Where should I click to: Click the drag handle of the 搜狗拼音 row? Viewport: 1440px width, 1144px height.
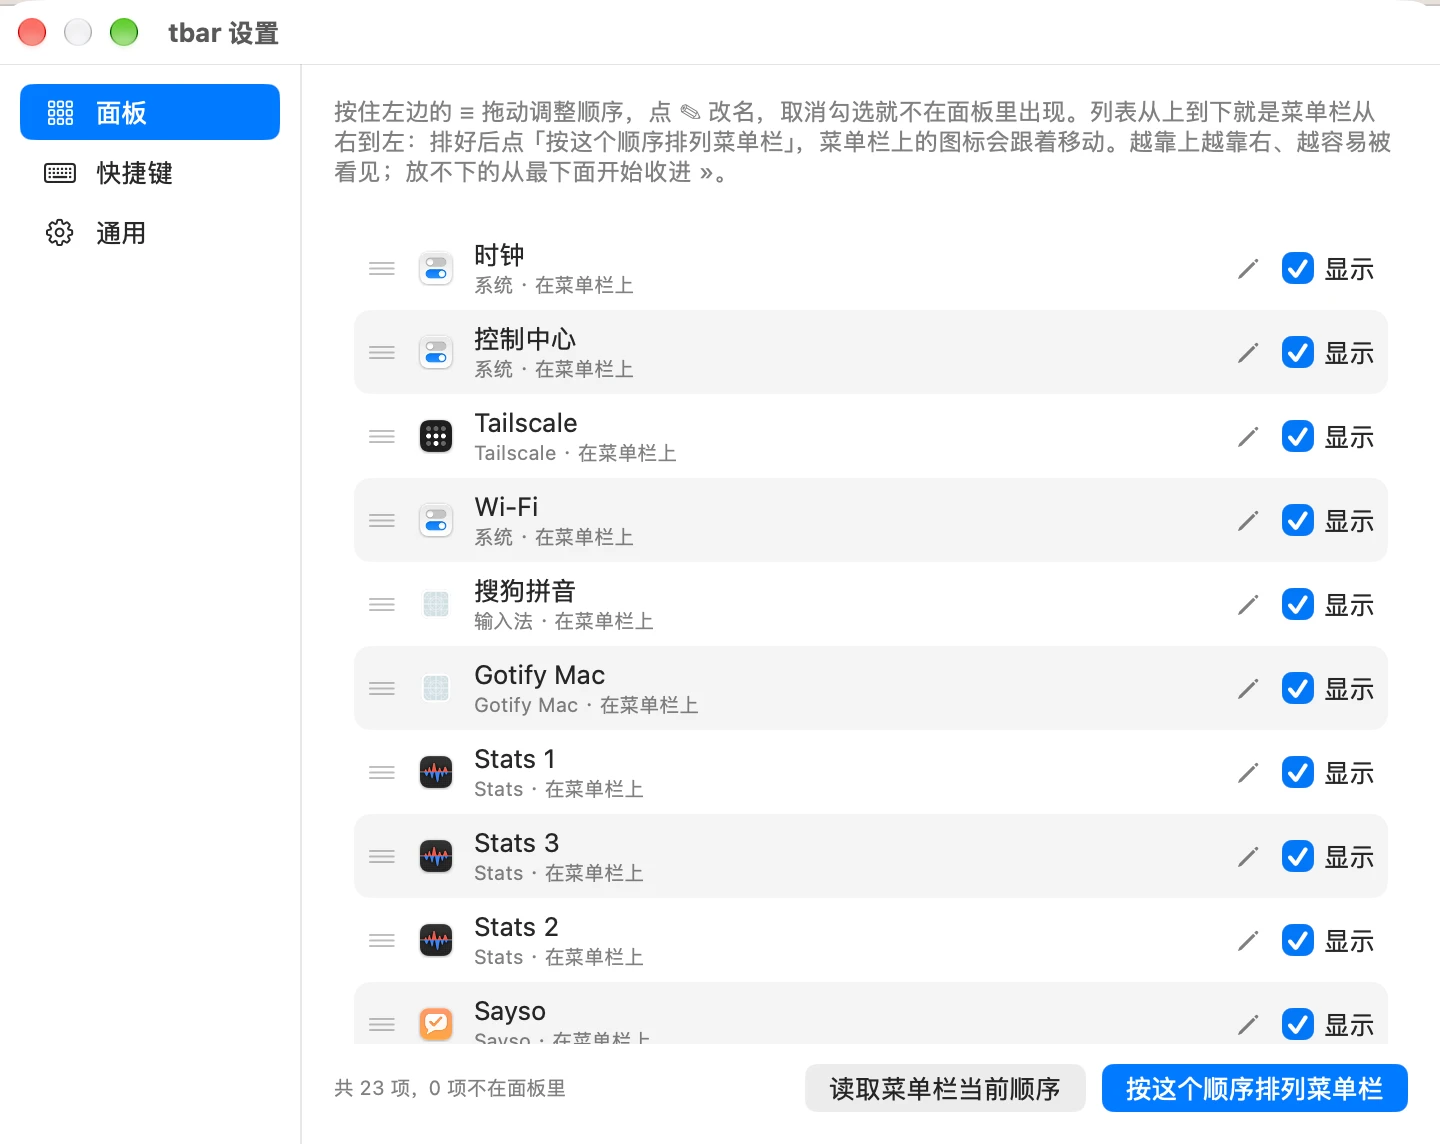[x=382, y=605]
